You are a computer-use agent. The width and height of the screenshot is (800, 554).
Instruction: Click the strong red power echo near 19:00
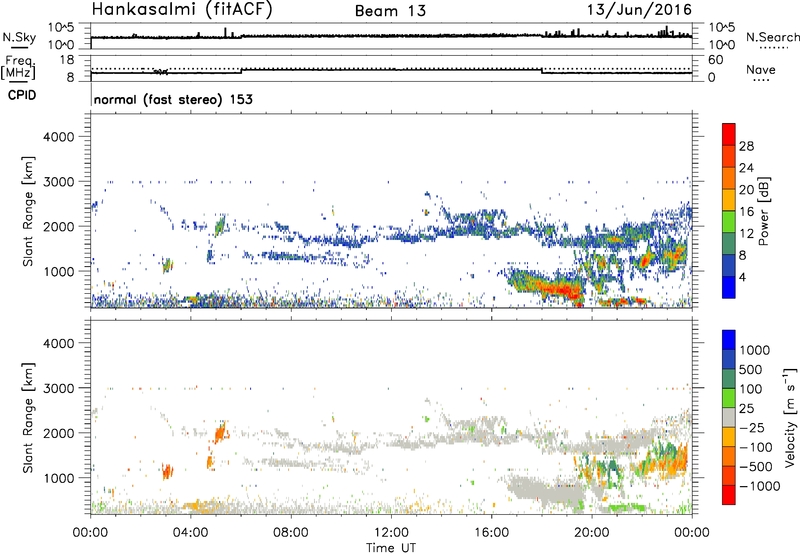559,289
